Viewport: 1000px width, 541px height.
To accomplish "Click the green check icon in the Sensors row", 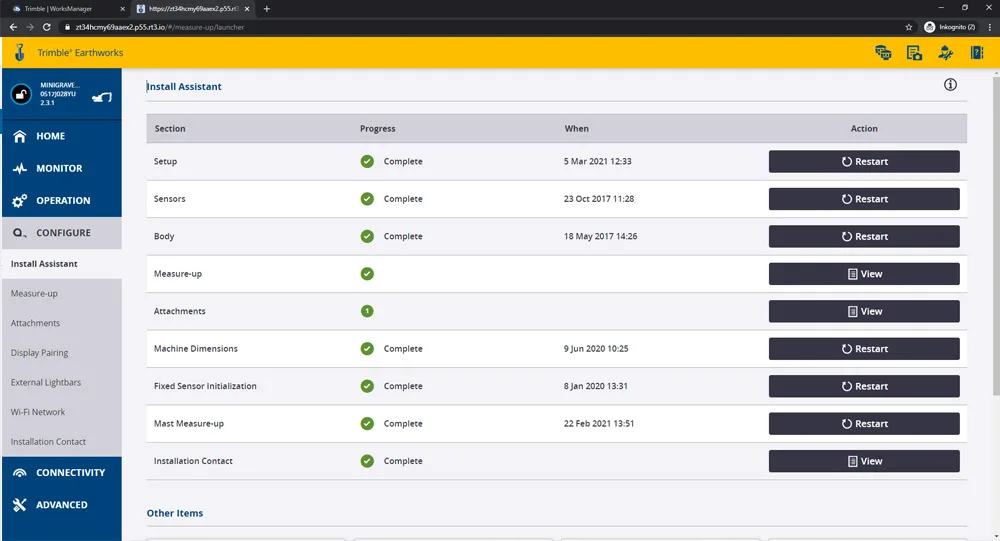I will (367, 199).
